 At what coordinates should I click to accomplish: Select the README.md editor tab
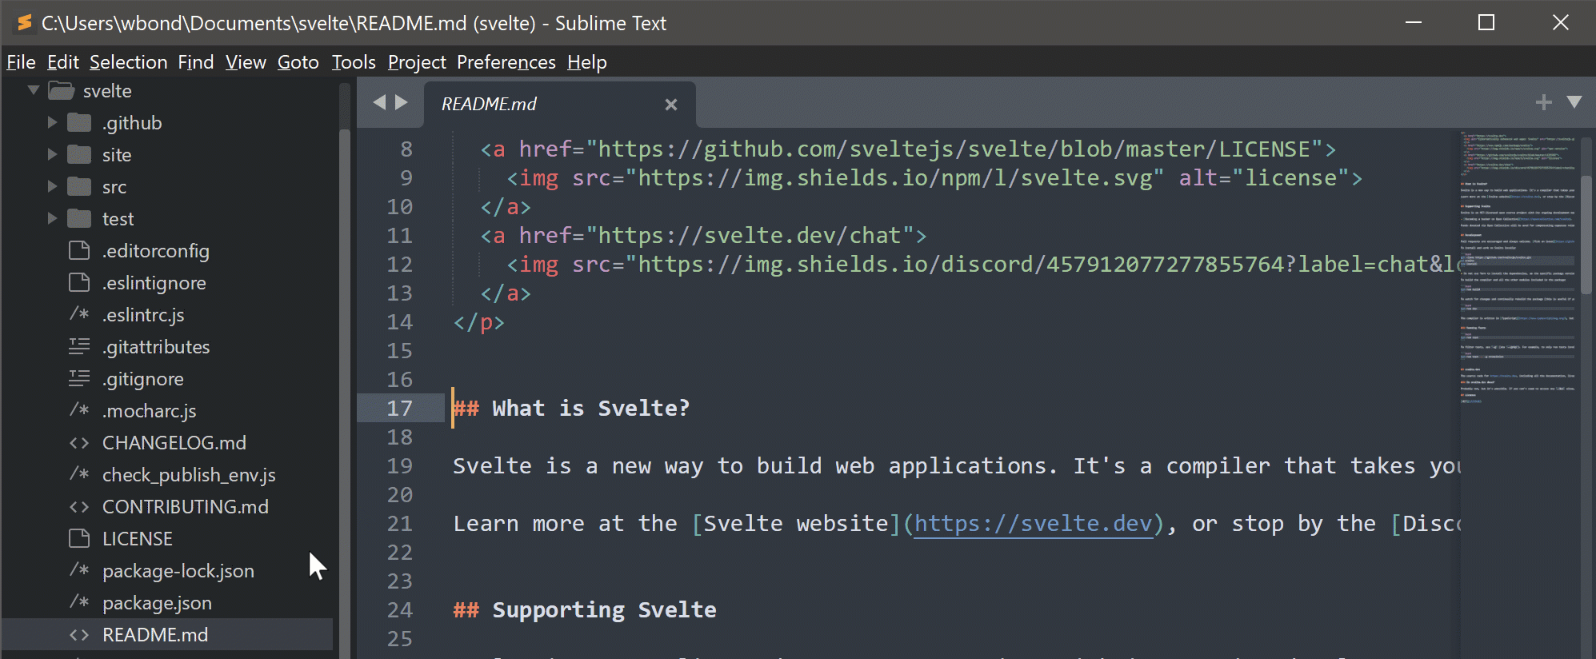(x=560, y=104)
